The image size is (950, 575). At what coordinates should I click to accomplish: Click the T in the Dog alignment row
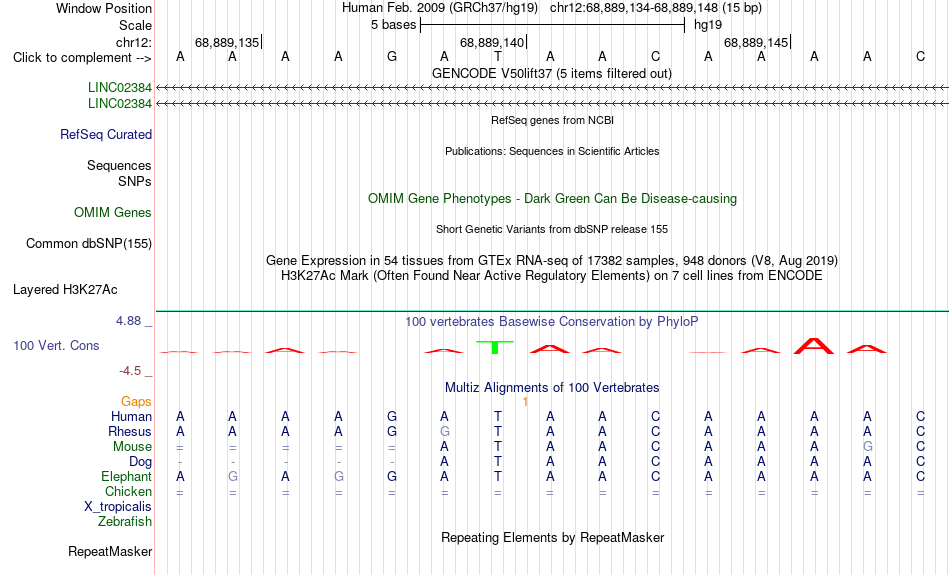point(497,462)
